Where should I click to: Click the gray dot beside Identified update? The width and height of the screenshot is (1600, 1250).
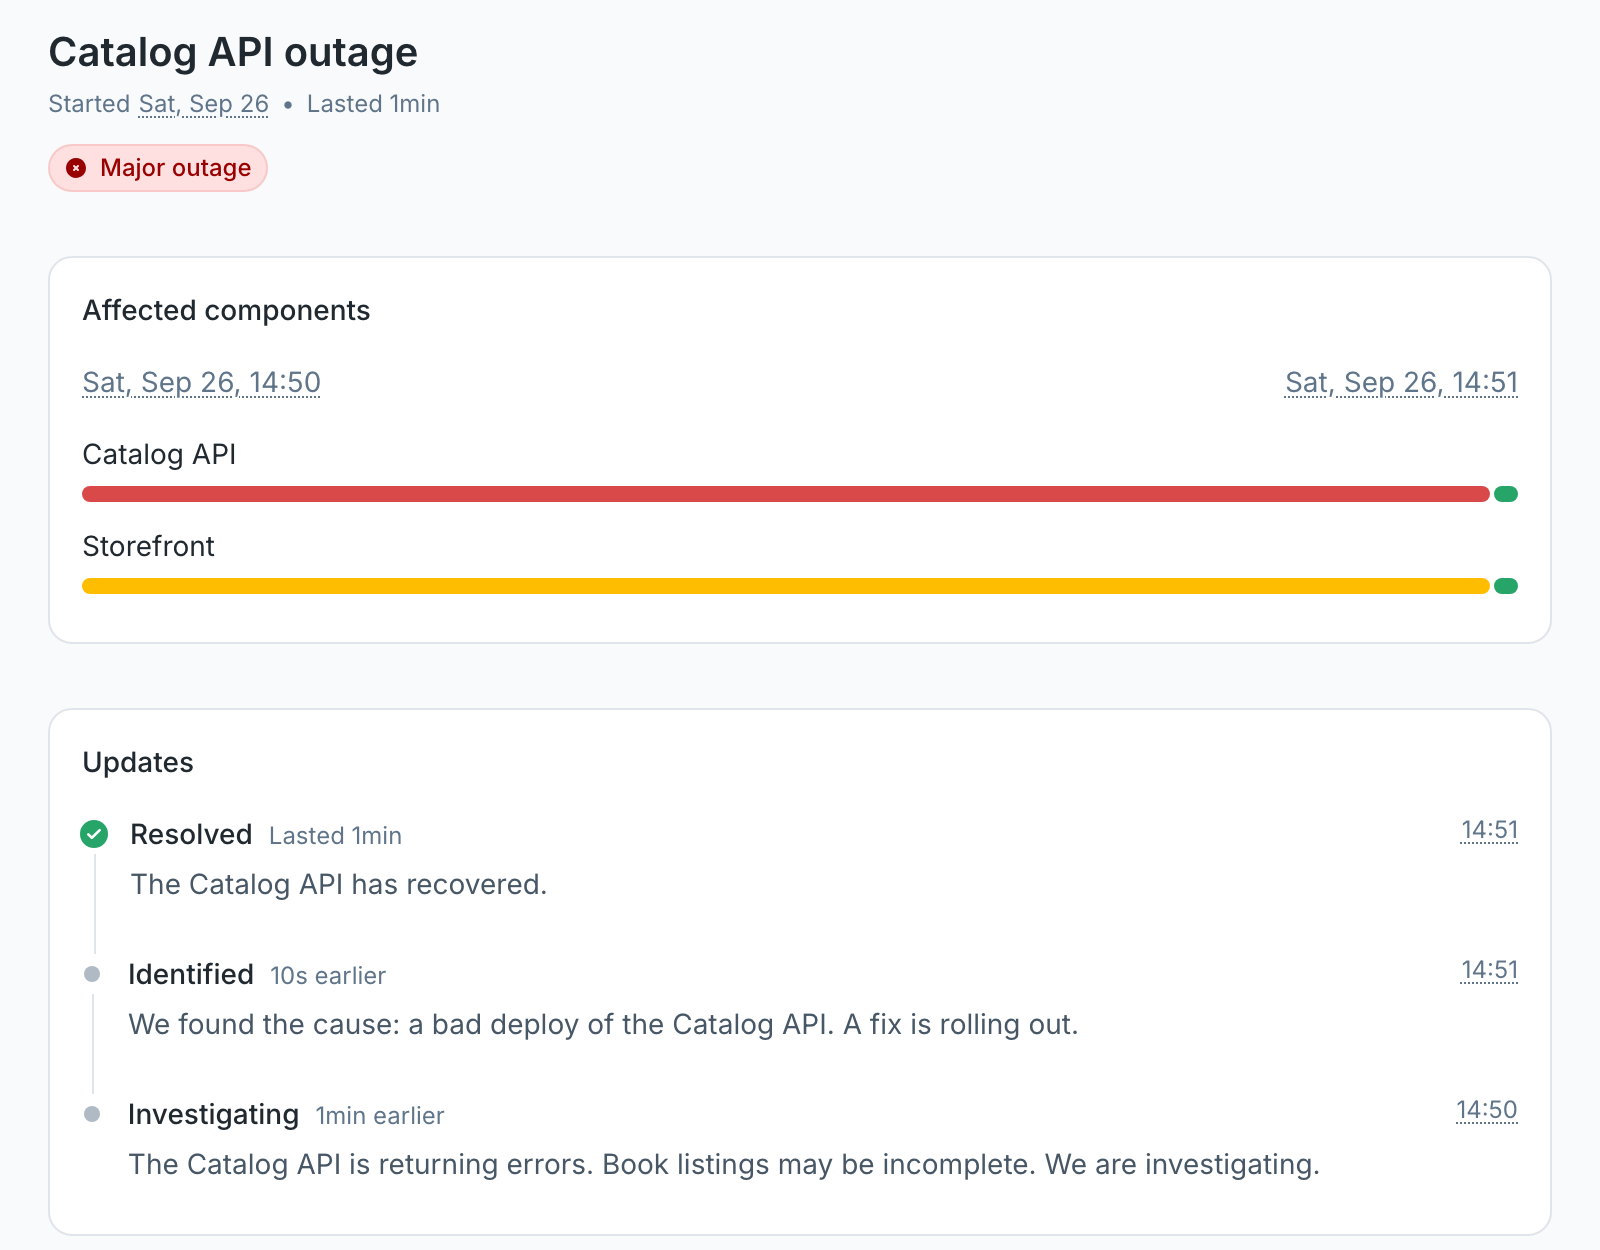pyautogui.click(x=92, y=974)
